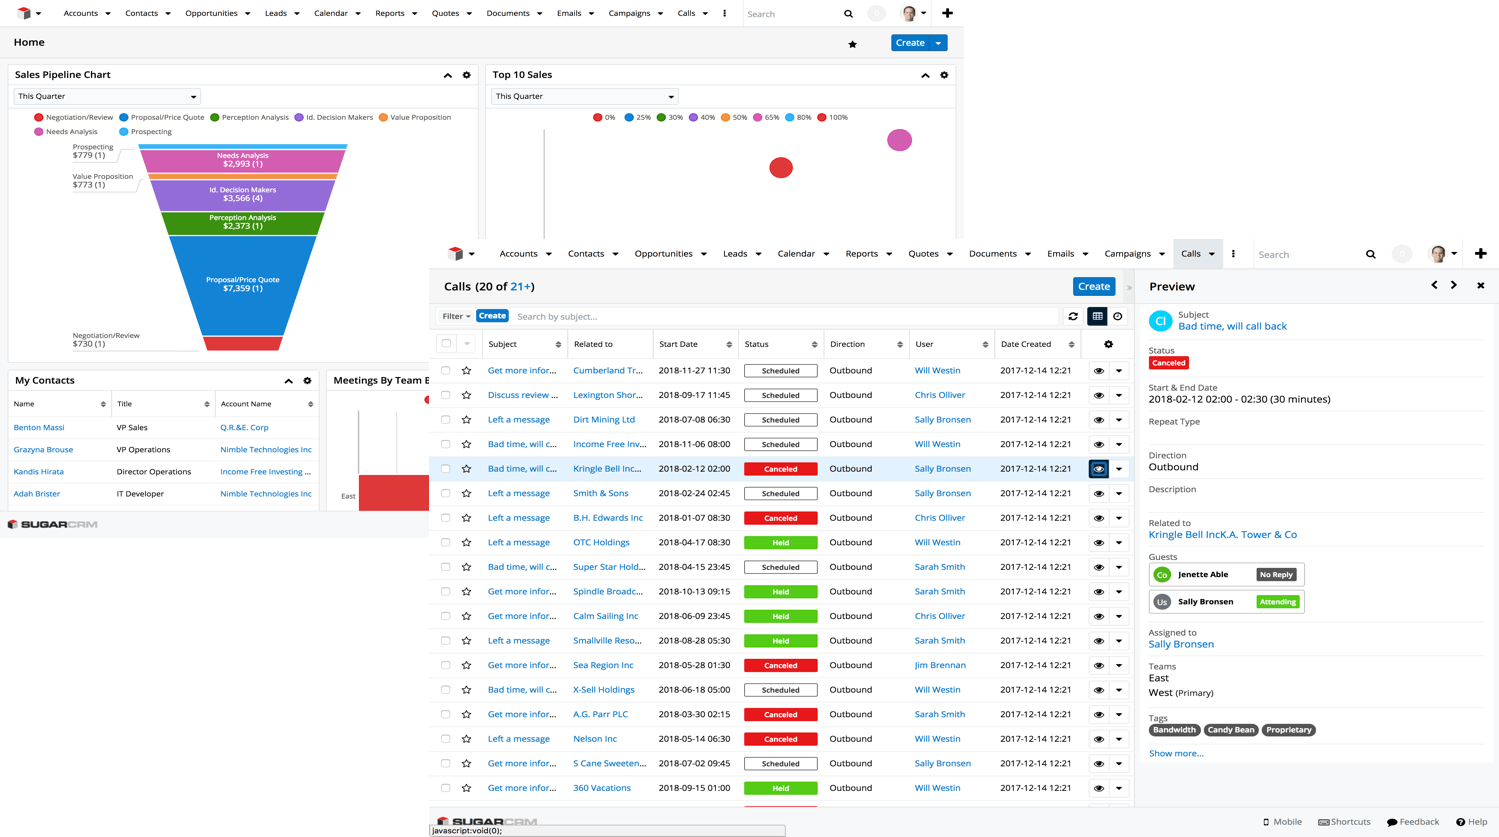The width and height of the screenshot is (1499, 837).
Task: Switch to list view icon in Calls toolbar
Action: (x=1097, y=317)
